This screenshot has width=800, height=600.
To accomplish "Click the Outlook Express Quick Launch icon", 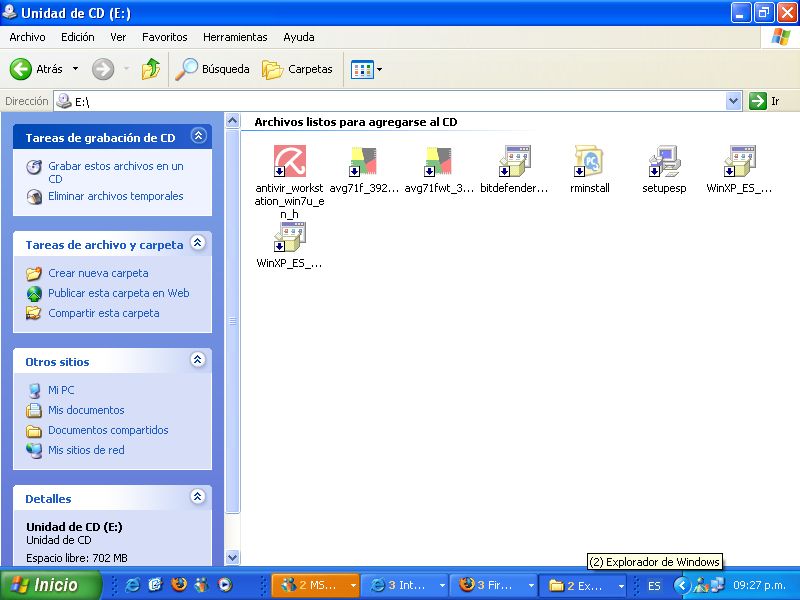I will [x=155, y=585].
